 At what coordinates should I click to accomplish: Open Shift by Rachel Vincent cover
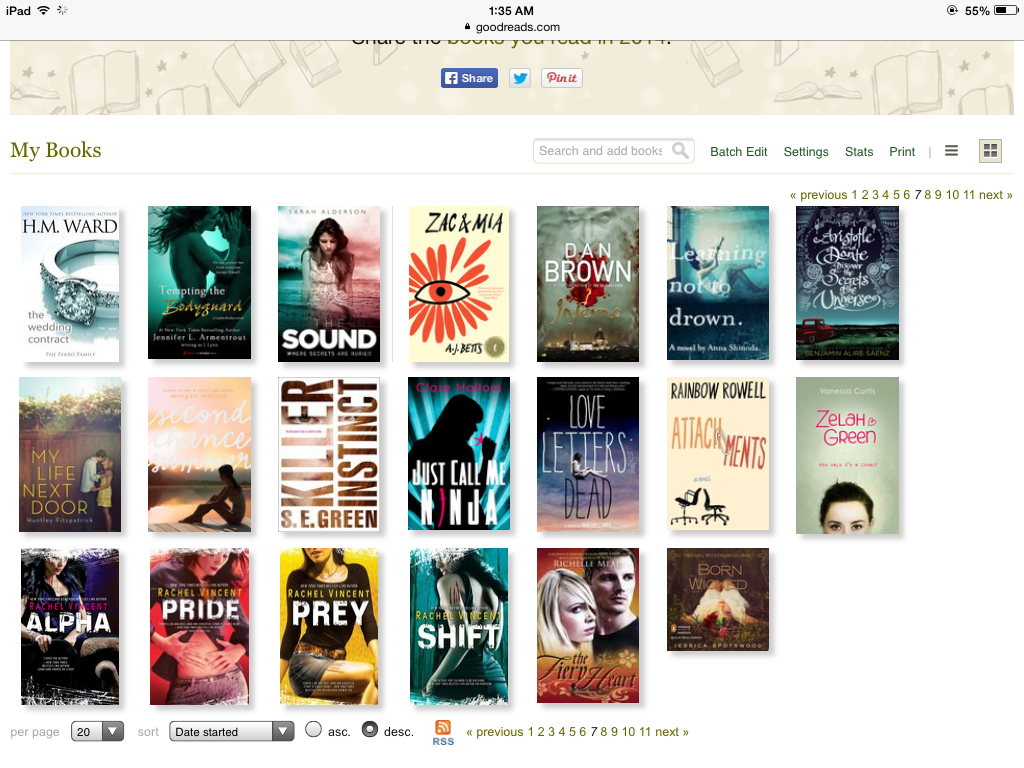point(458,627)
